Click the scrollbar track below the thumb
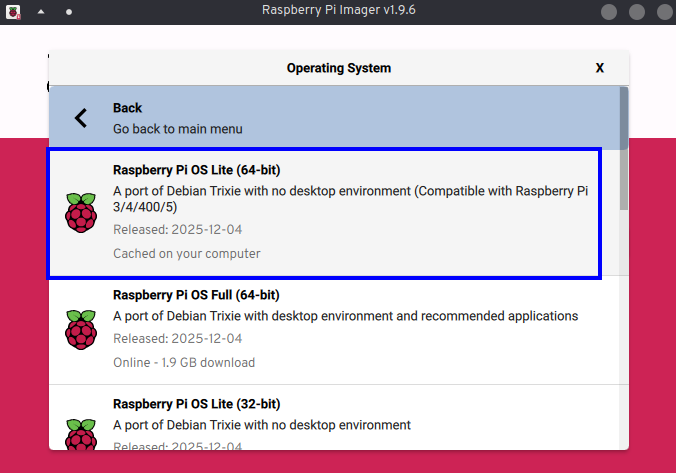This screenshot has width=676, height=473. pyautogui.click(x=624, y=330)
